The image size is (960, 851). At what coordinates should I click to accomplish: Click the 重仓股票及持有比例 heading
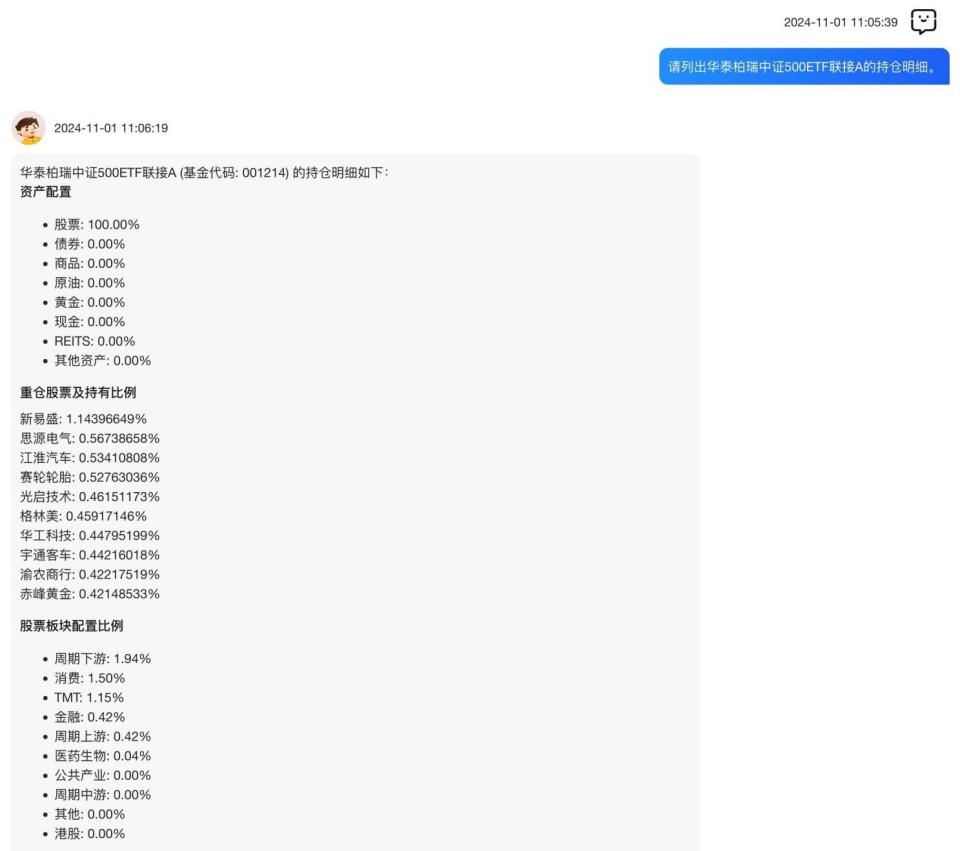(78, 392)
